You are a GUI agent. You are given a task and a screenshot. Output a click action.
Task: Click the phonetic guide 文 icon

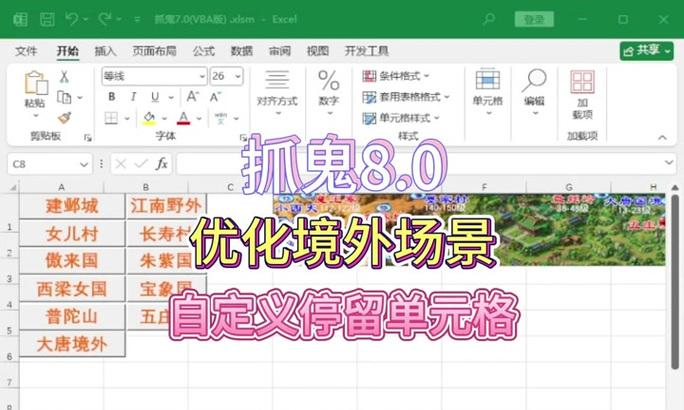(x=221, y=118)
